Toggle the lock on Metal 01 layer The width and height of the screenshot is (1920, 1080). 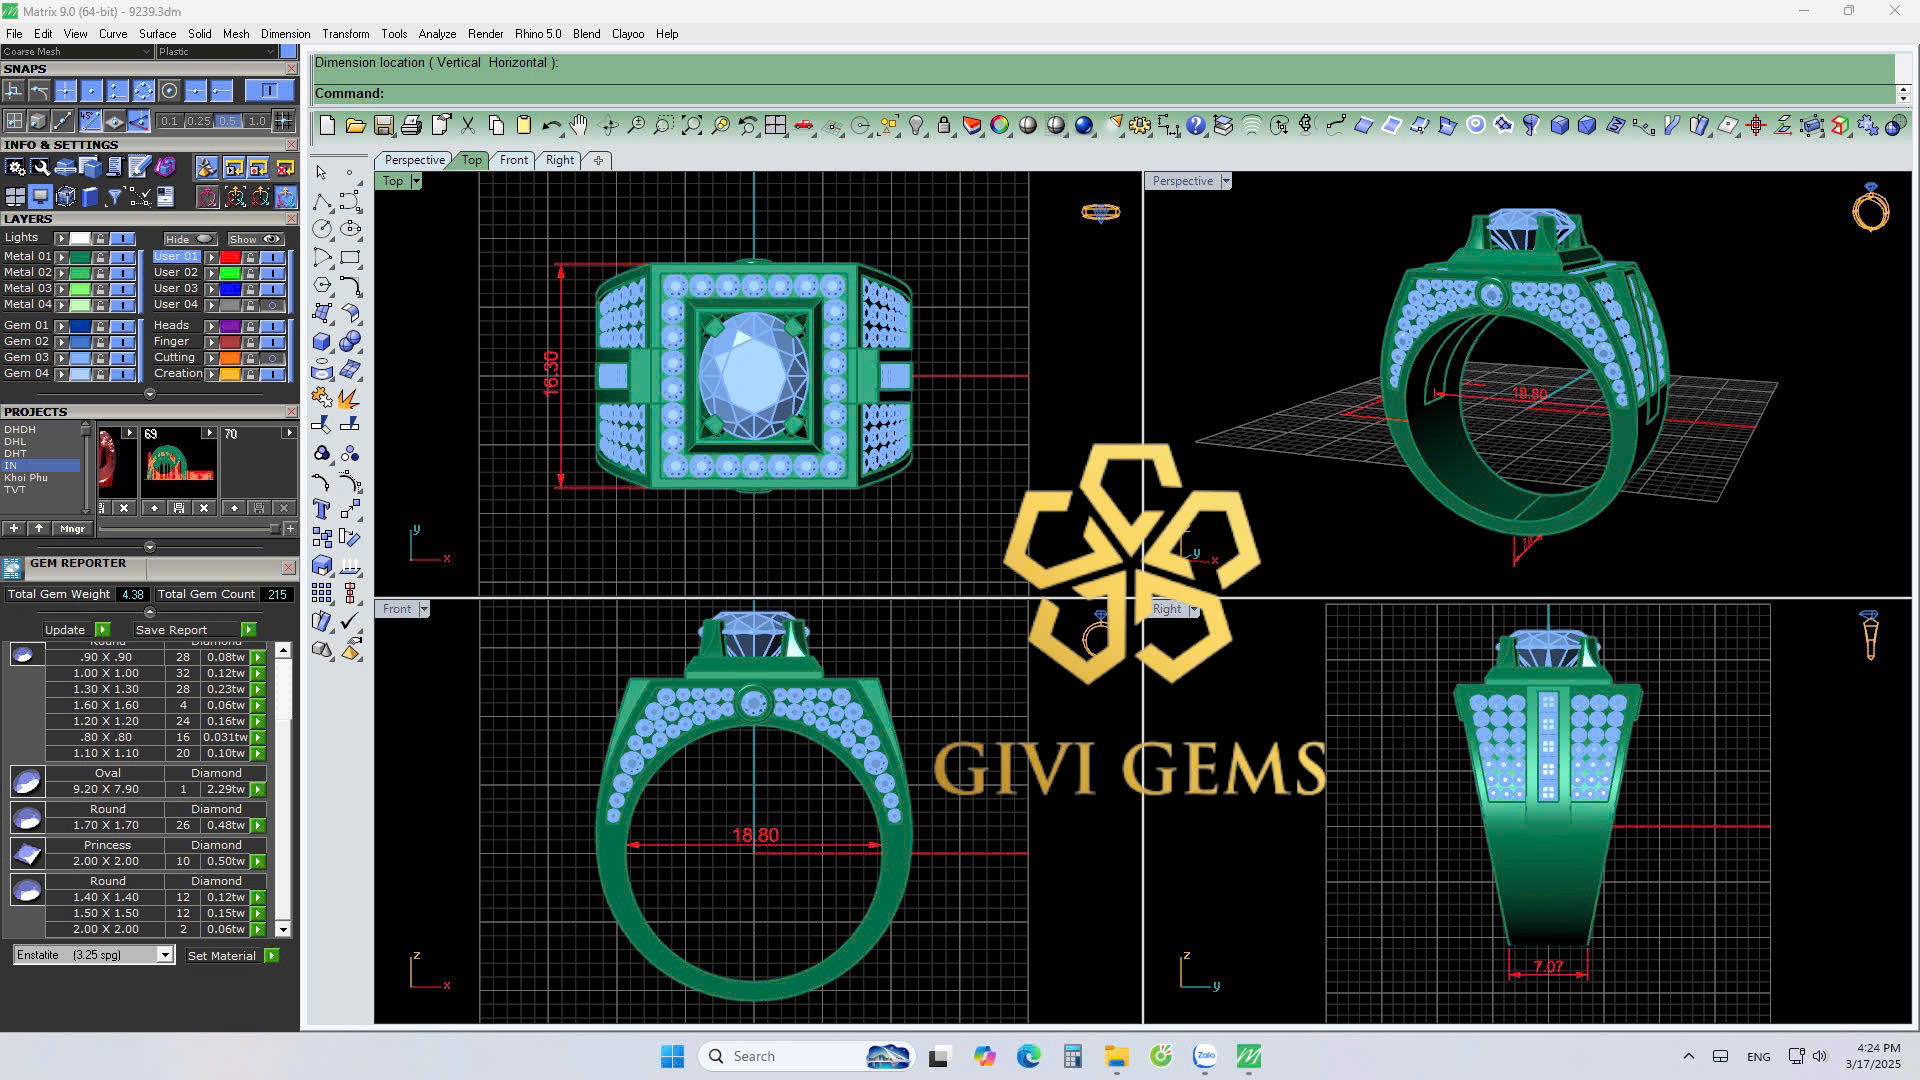click(100, 257)
